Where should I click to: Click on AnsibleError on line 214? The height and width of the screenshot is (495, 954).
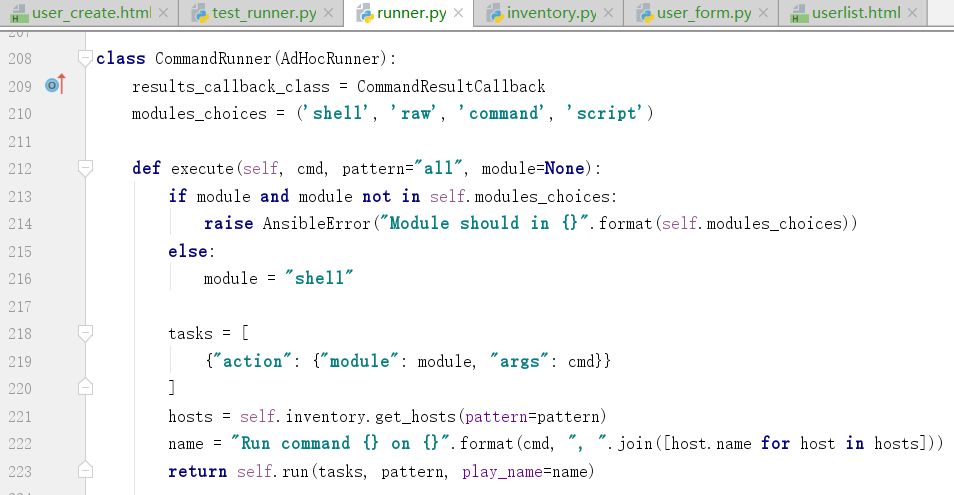click(316, 224)
